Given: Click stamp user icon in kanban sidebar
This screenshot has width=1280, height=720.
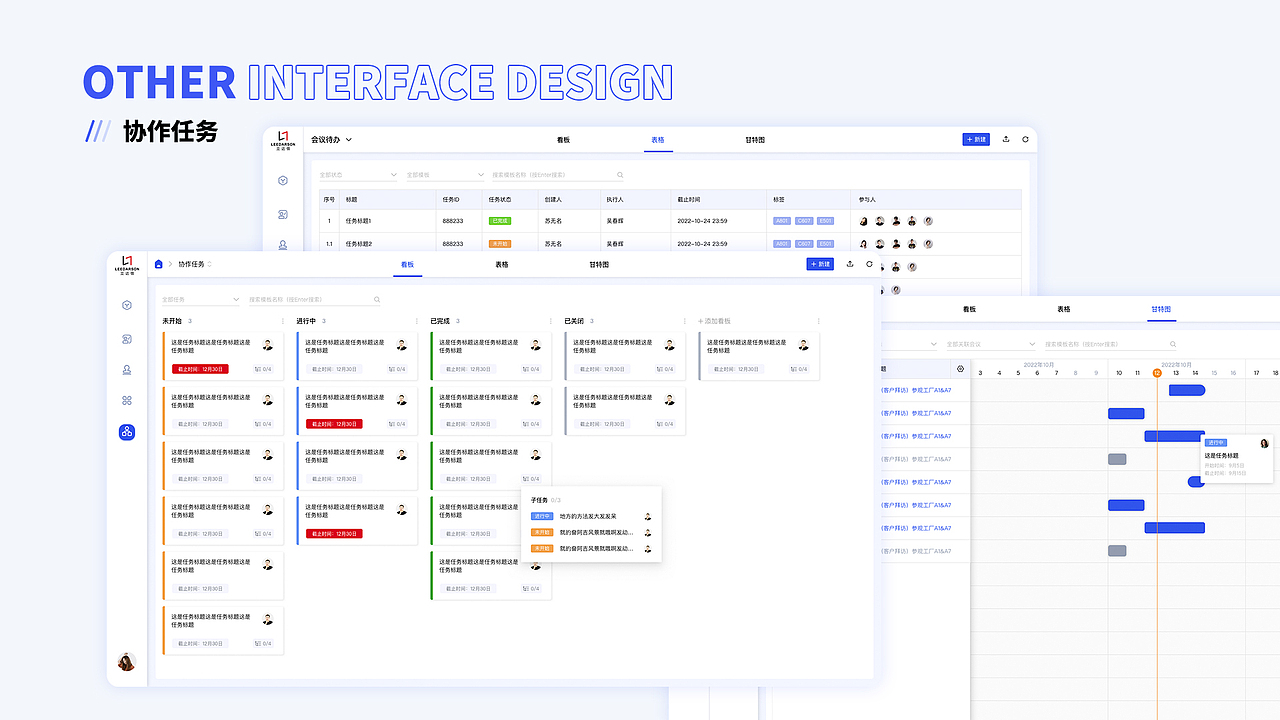Looking at the screenshot, I should click(x=127, y=370).
